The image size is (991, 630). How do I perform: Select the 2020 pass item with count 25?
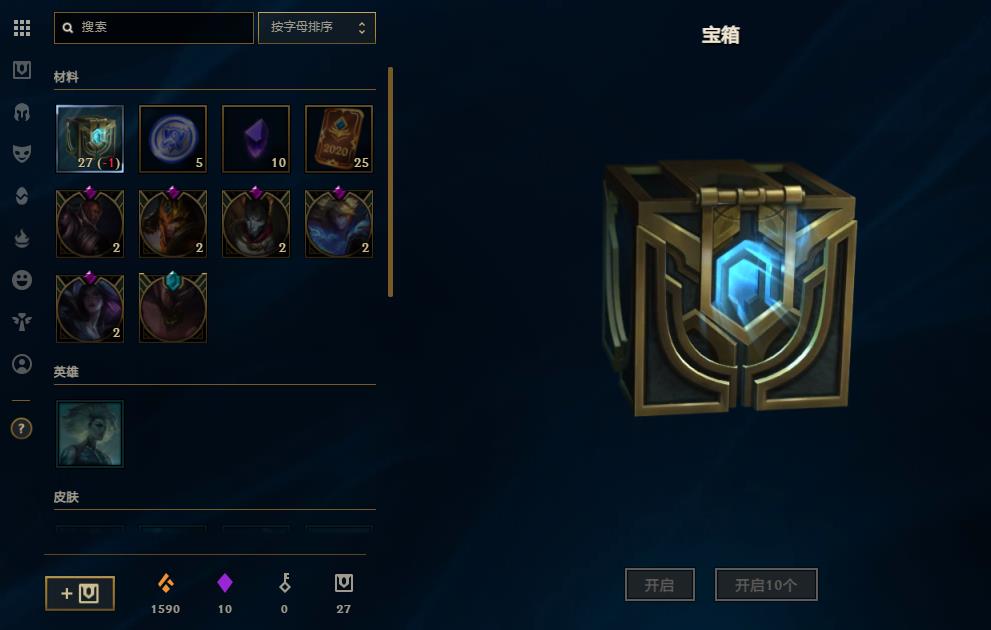point(339,139)
